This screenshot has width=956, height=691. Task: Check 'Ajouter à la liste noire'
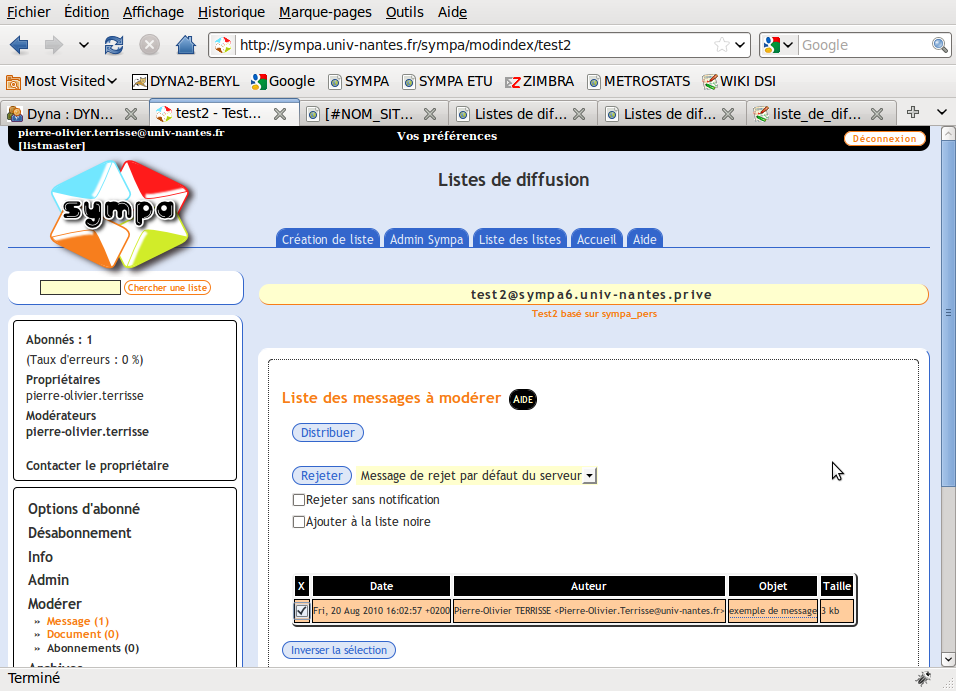[299, 522]
